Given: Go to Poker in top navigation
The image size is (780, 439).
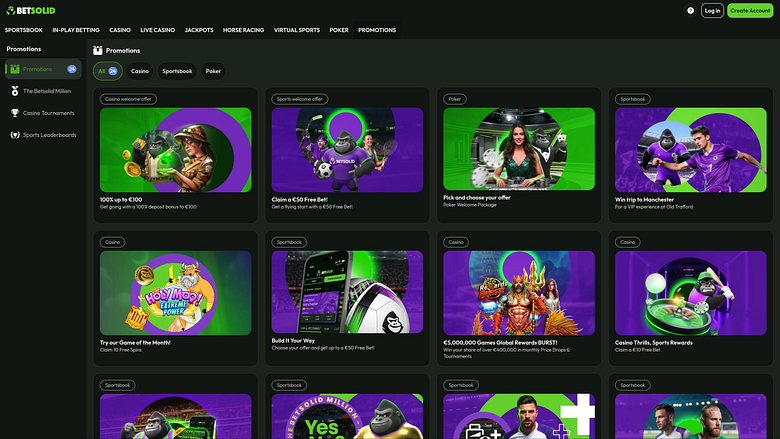Looking at the screenshot, I should (x=339, y=30).
